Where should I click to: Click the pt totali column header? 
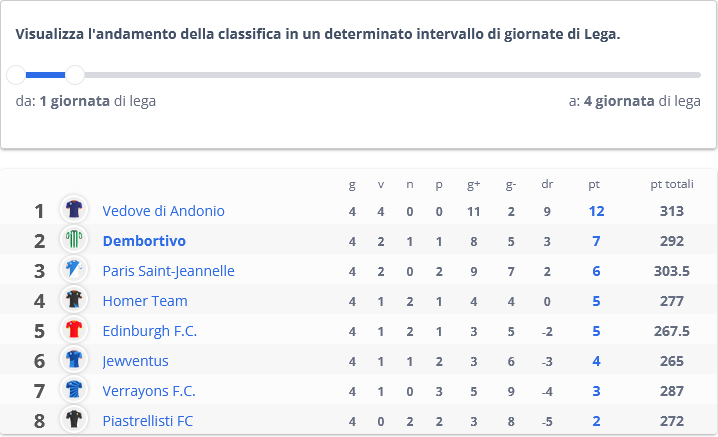(x=672, y=184)
